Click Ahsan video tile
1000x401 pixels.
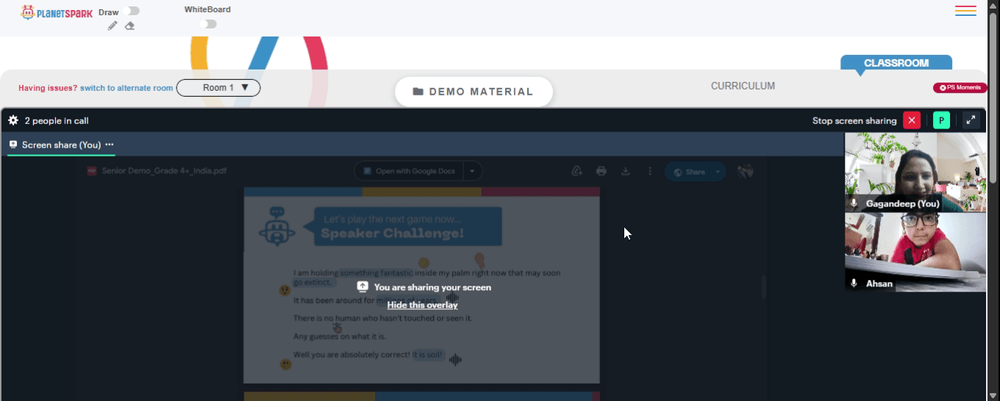coord(915,252)
